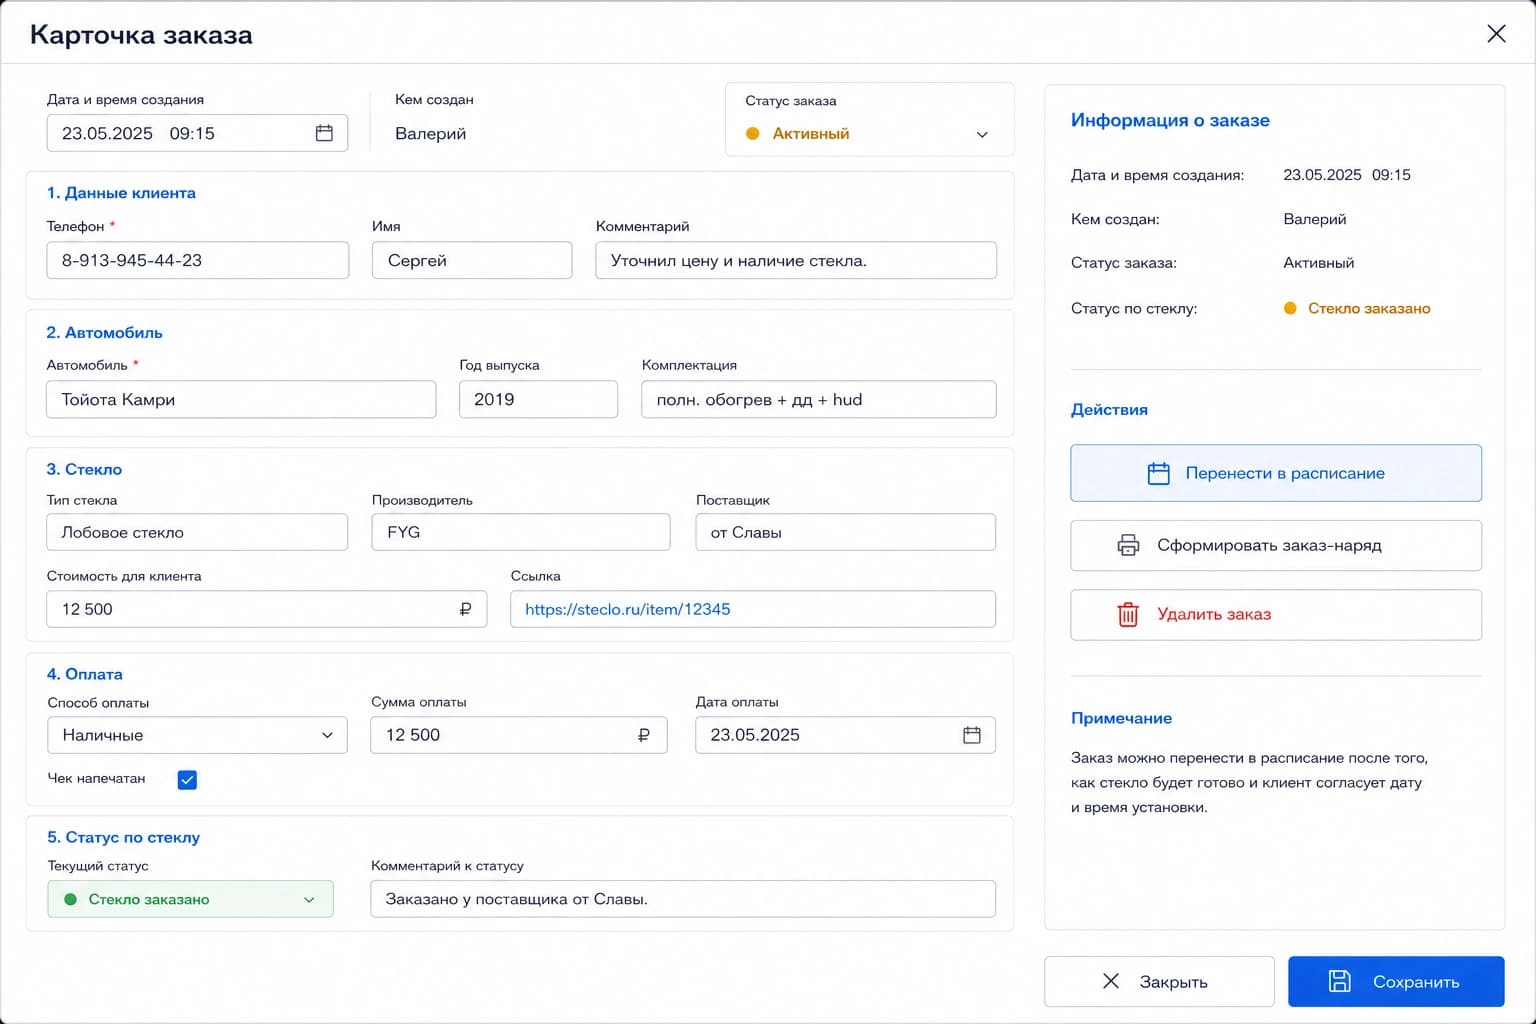Click the Тип стекла field

(x=197, y=532)
